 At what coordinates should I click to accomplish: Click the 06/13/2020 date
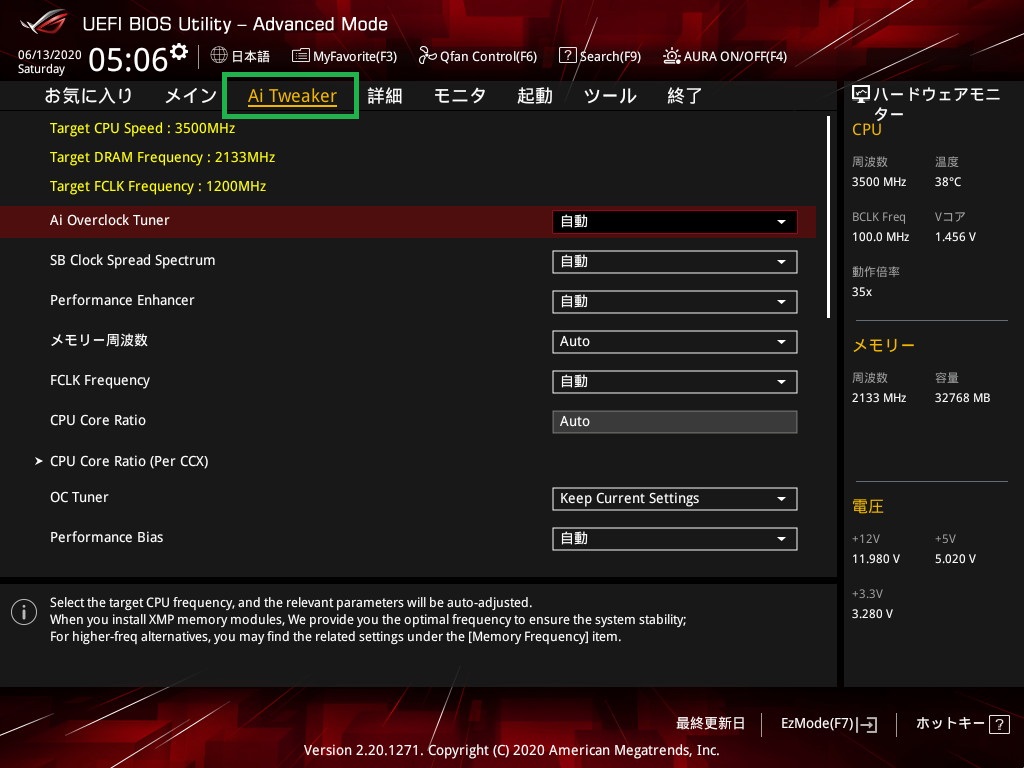tap(50, 54)
